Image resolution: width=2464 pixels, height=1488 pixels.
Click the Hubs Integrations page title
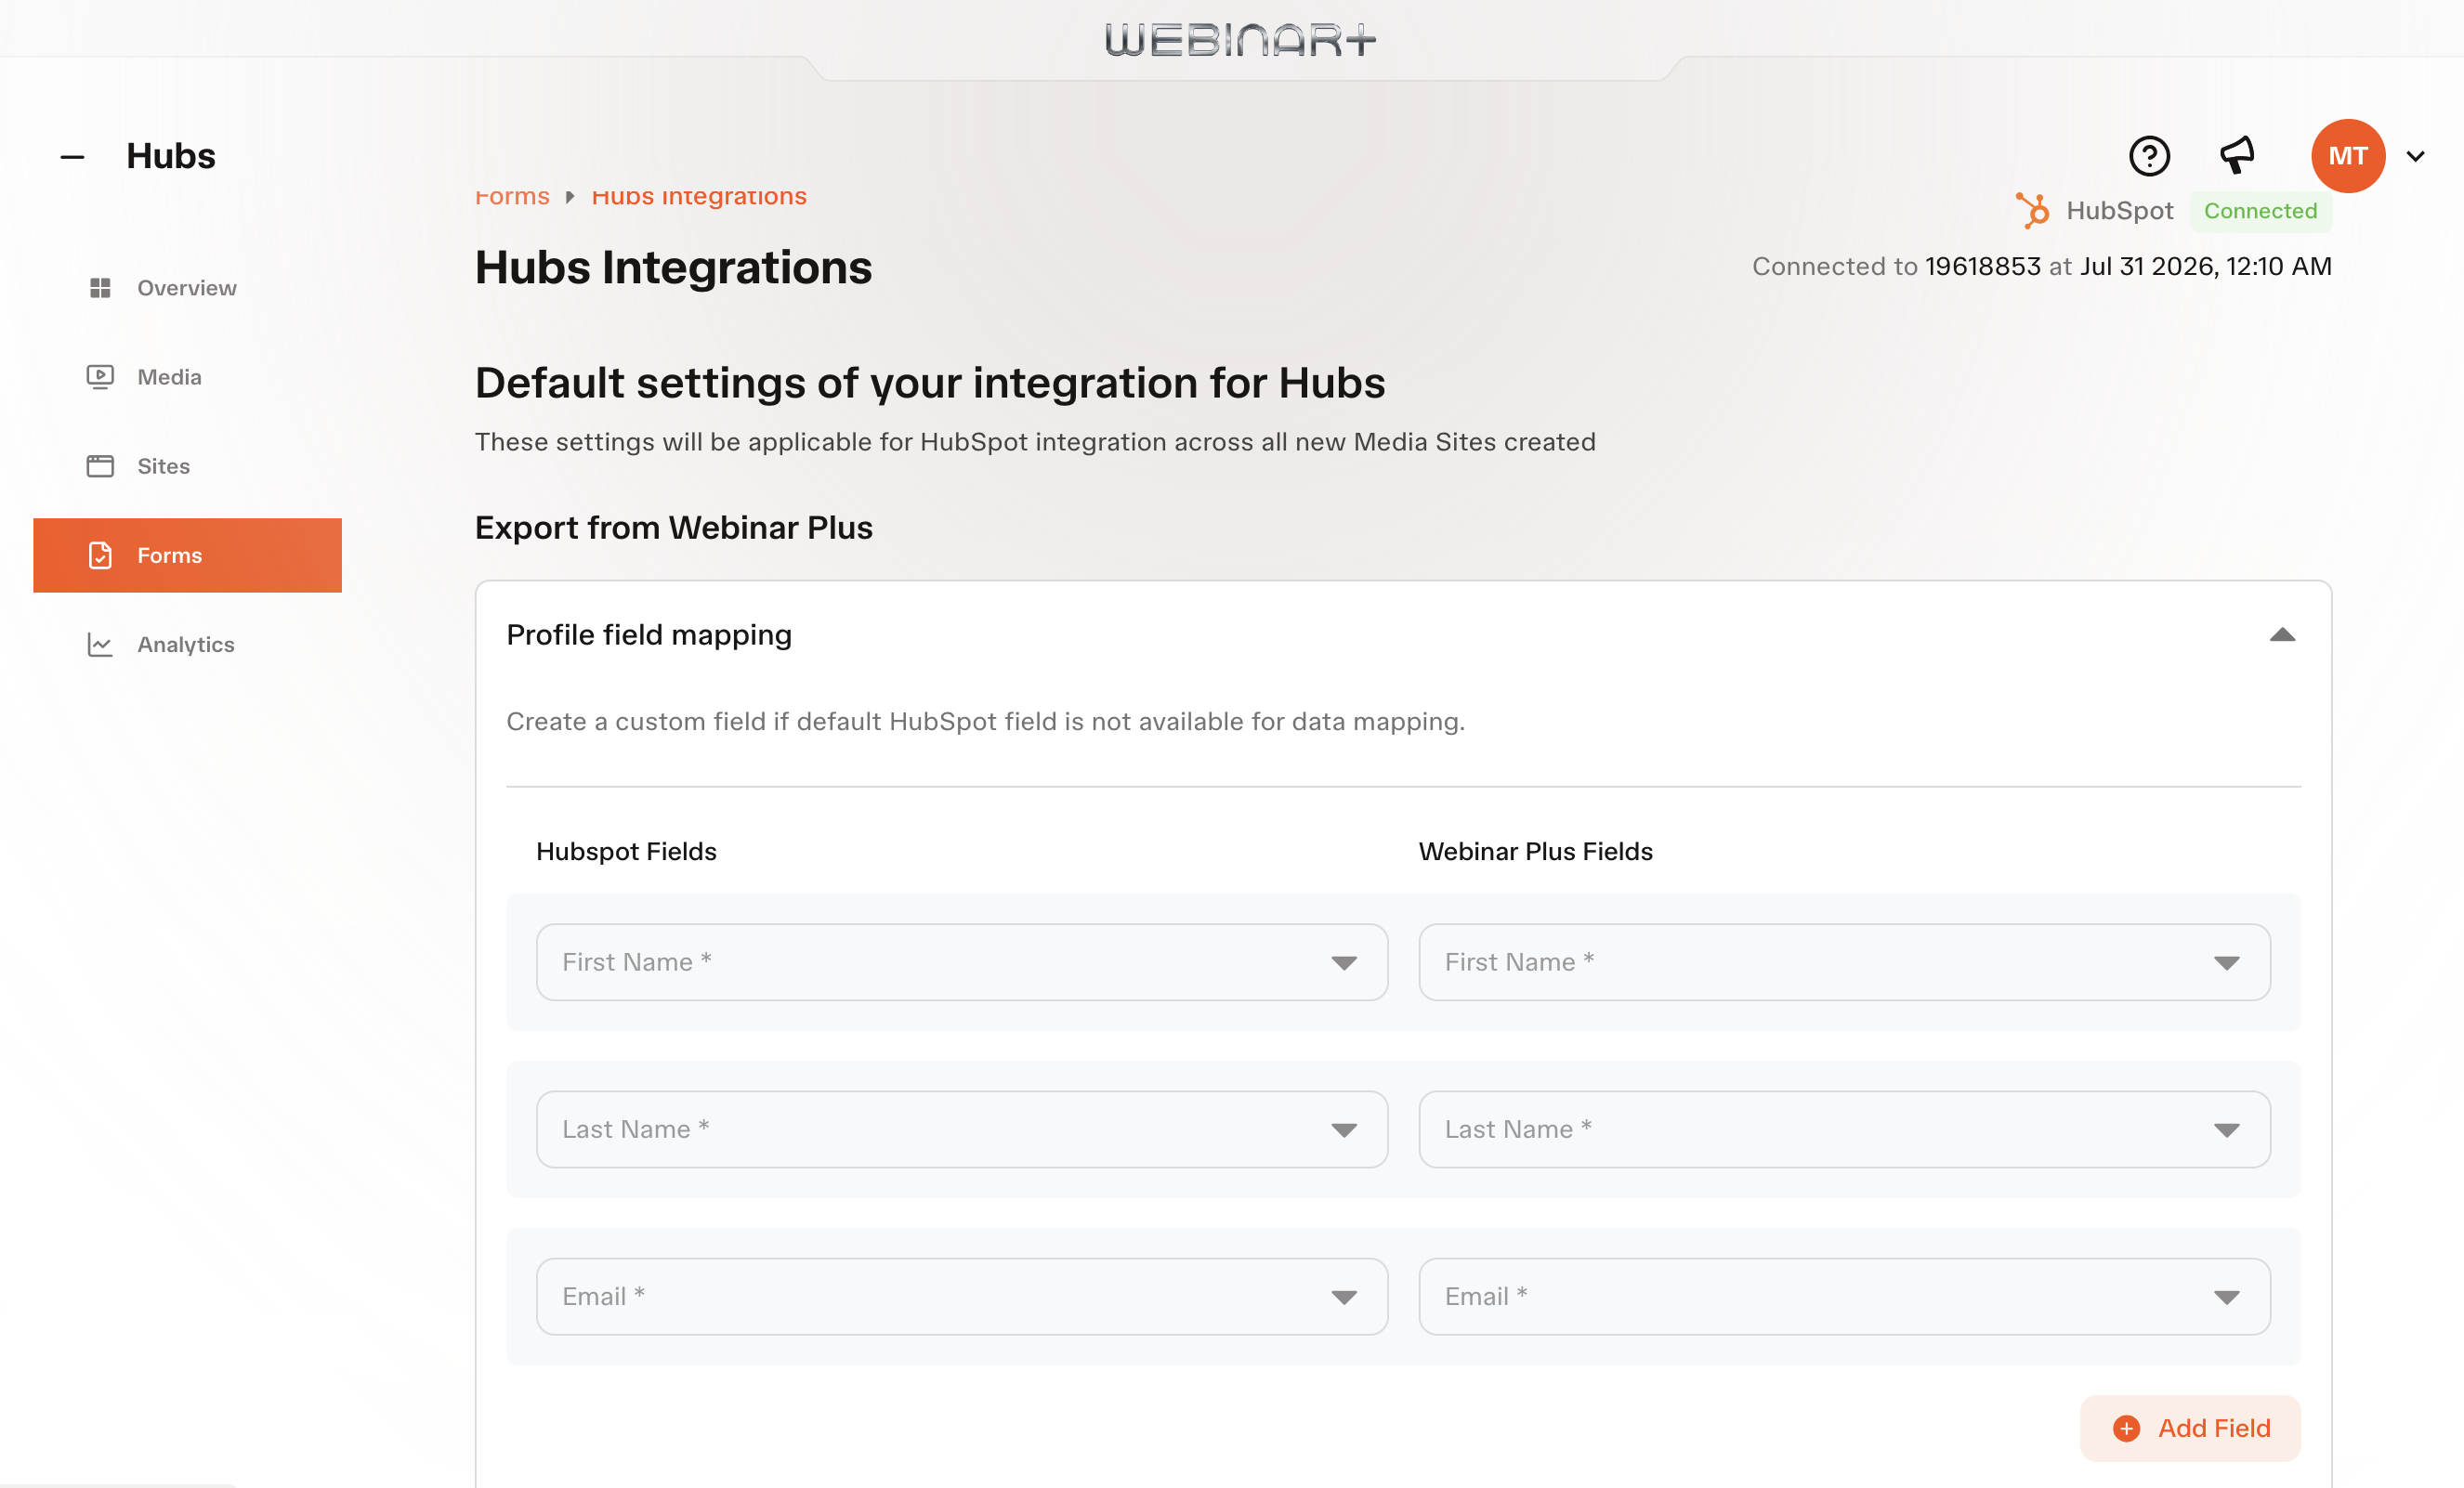(673, 268)
